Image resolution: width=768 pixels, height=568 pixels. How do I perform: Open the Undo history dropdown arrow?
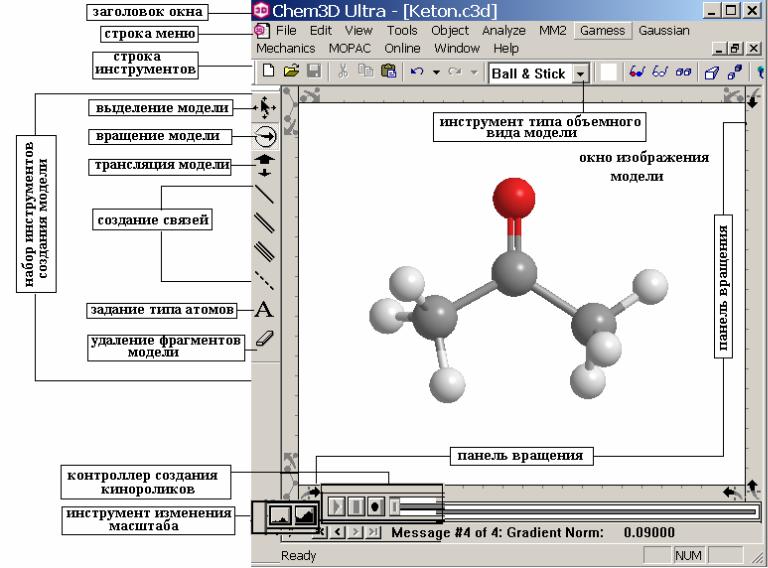click(436, 72)
